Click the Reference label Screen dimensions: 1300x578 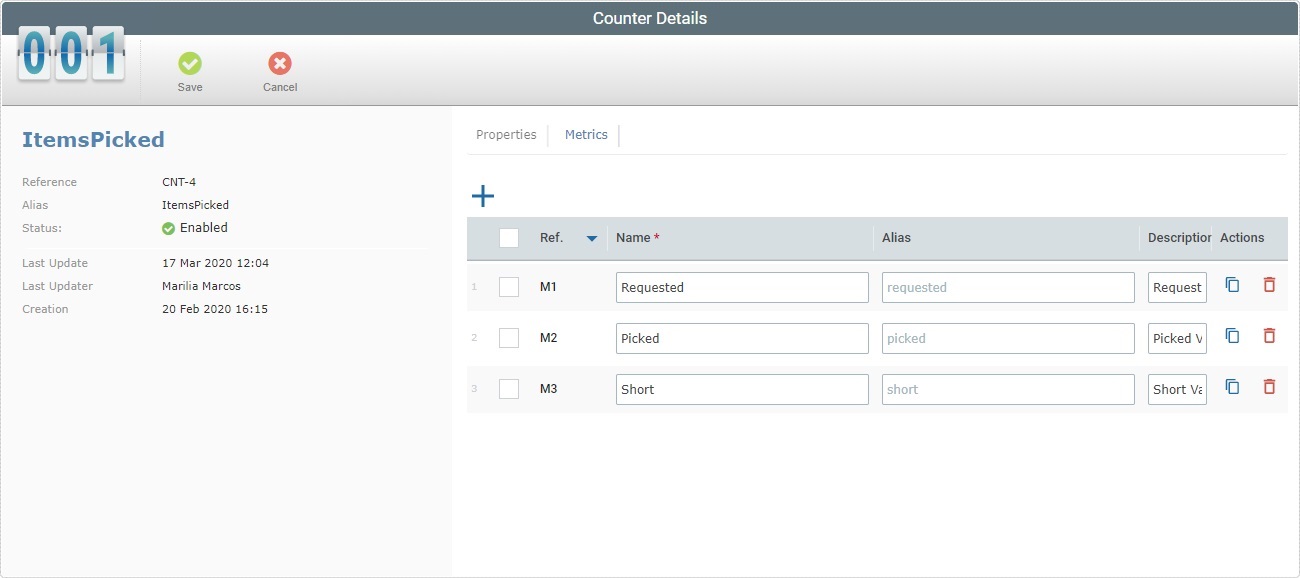click(49, 182)
